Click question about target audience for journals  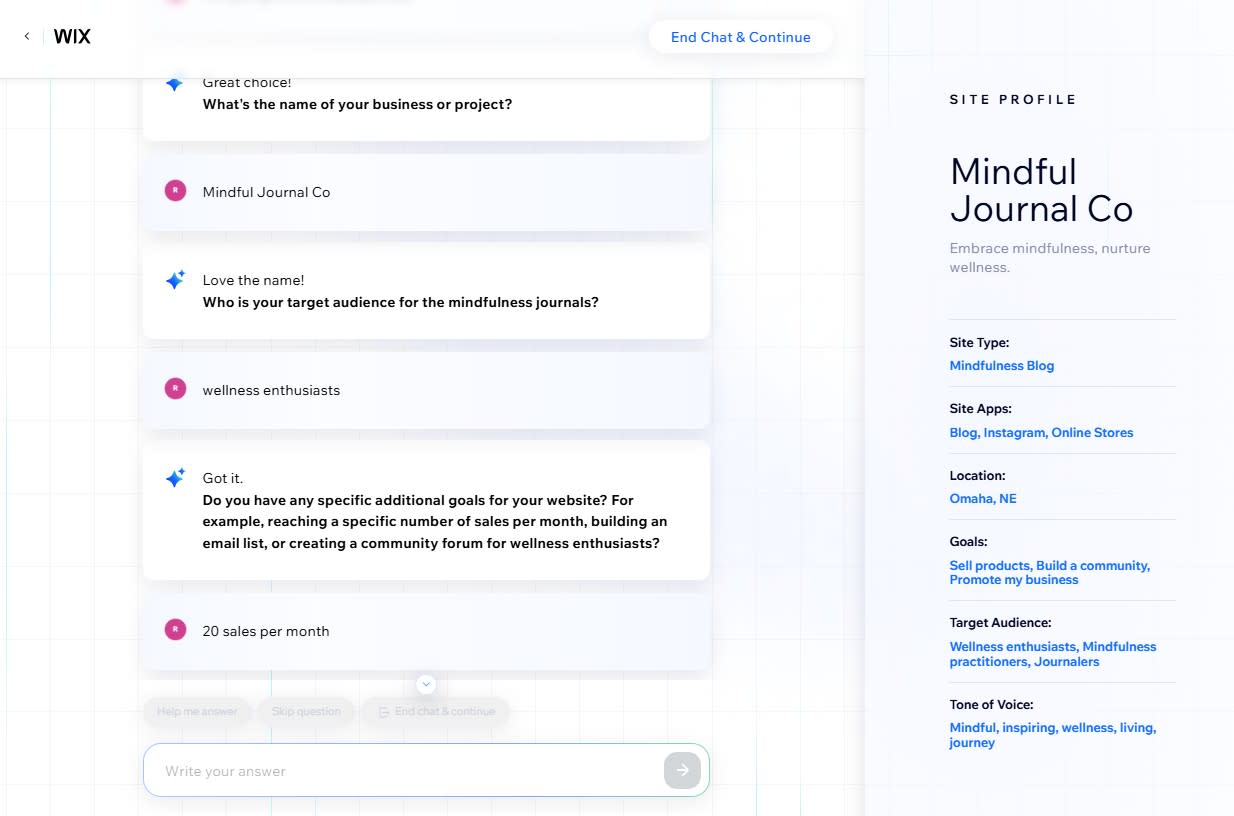coord(400,303)
